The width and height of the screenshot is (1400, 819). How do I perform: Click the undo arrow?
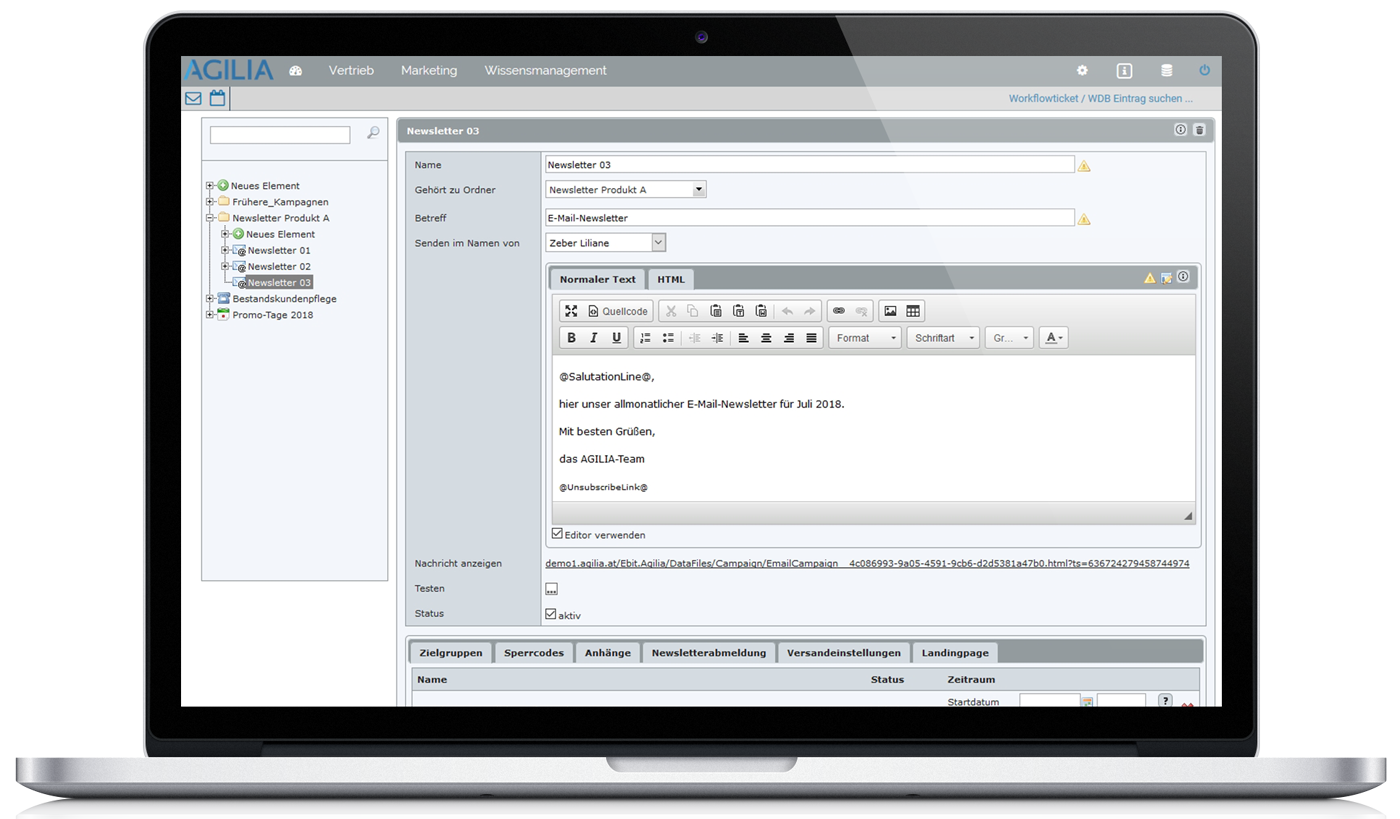click(788, 311)
